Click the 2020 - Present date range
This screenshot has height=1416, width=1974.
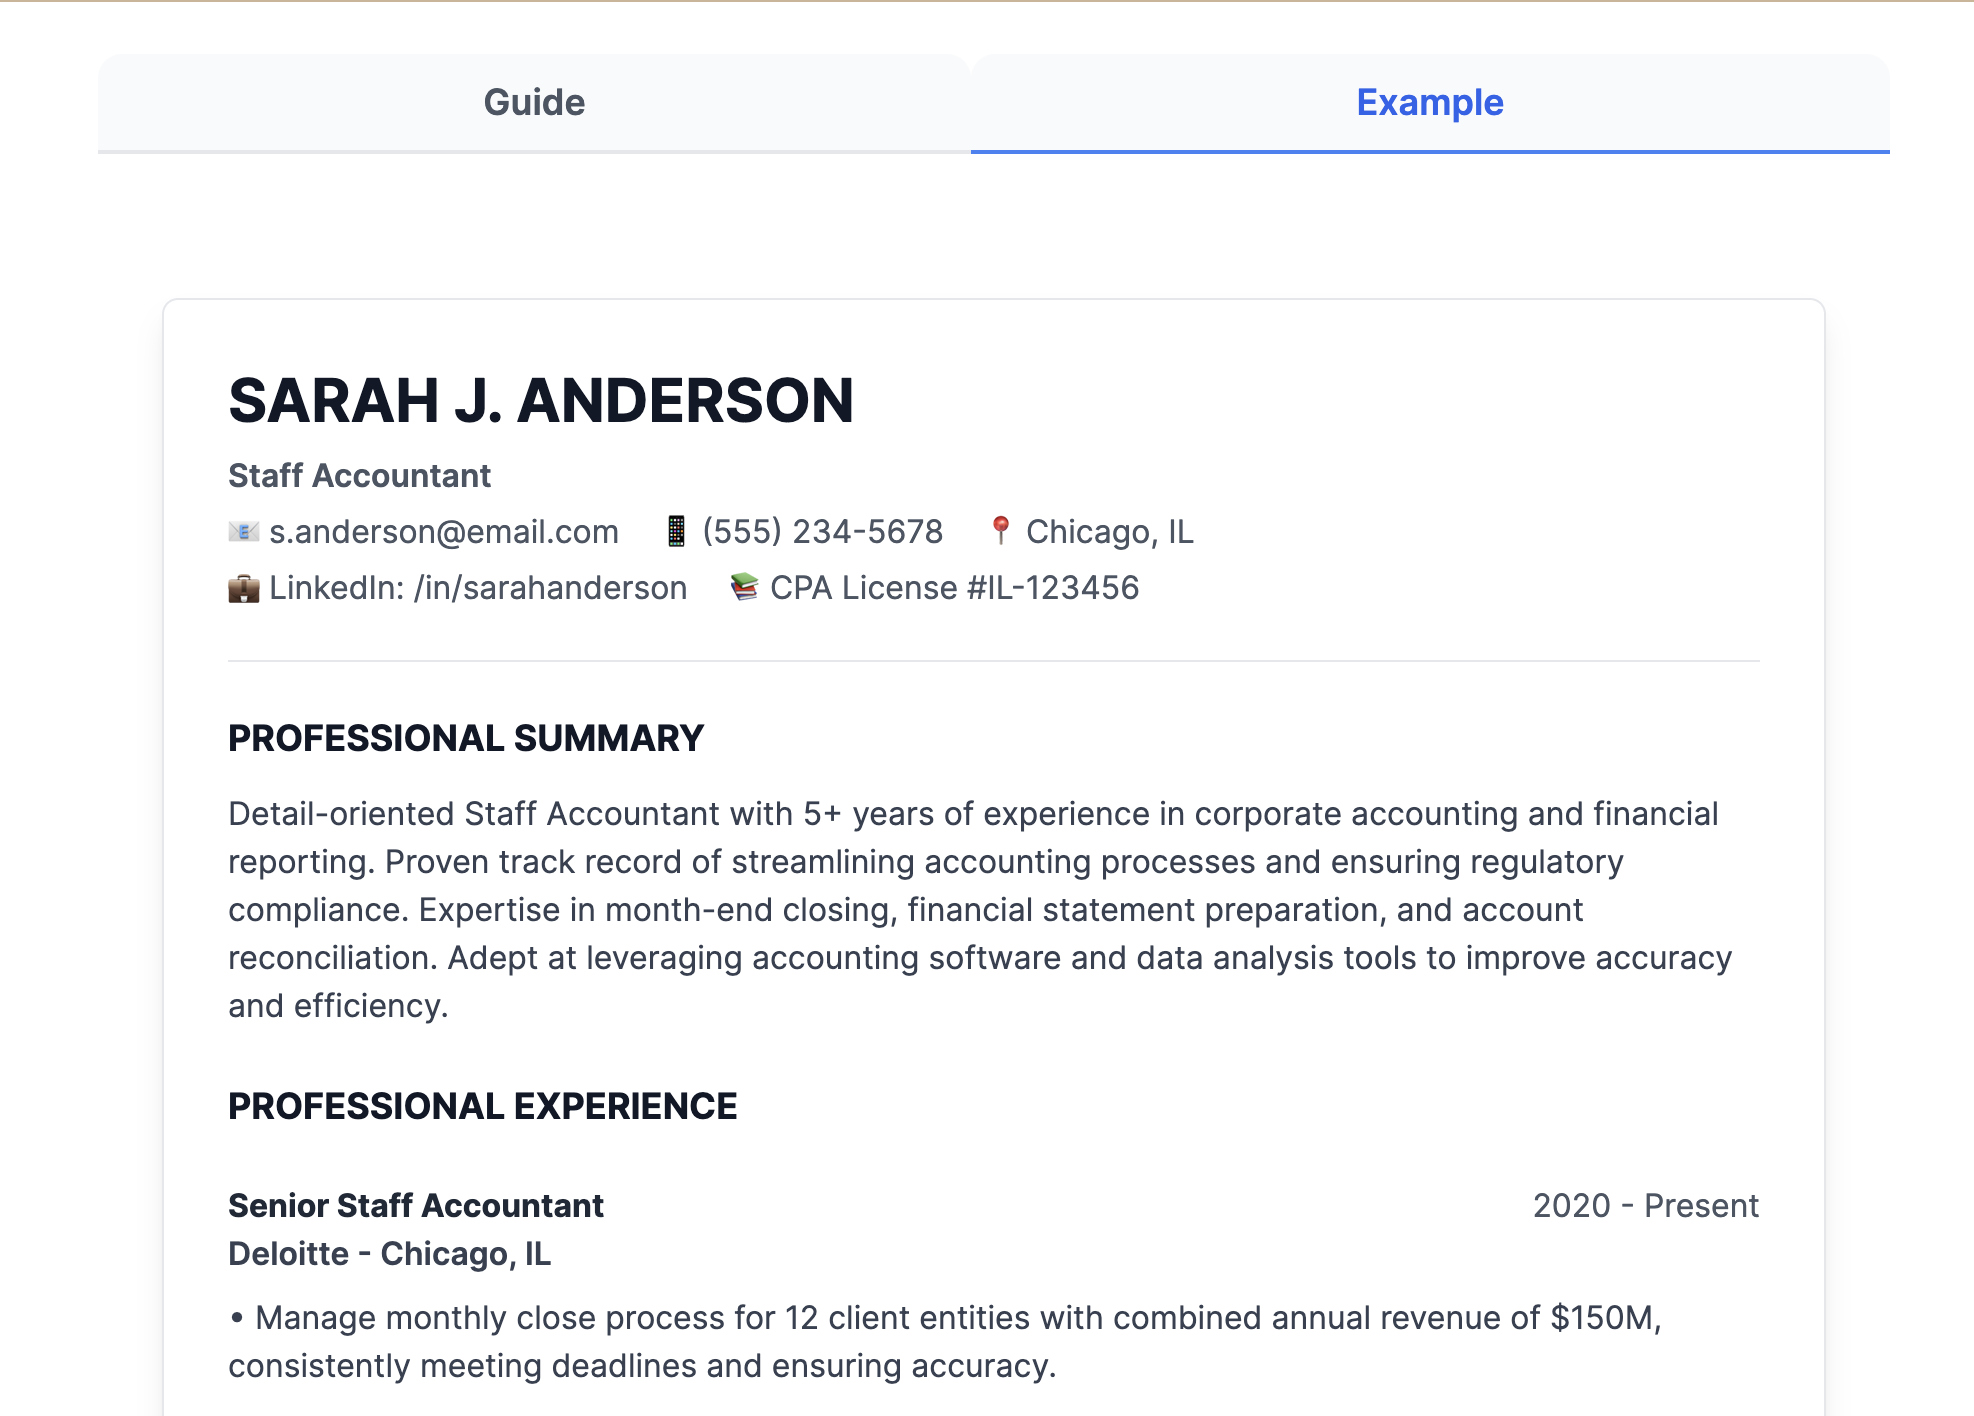(1645, 1206)
